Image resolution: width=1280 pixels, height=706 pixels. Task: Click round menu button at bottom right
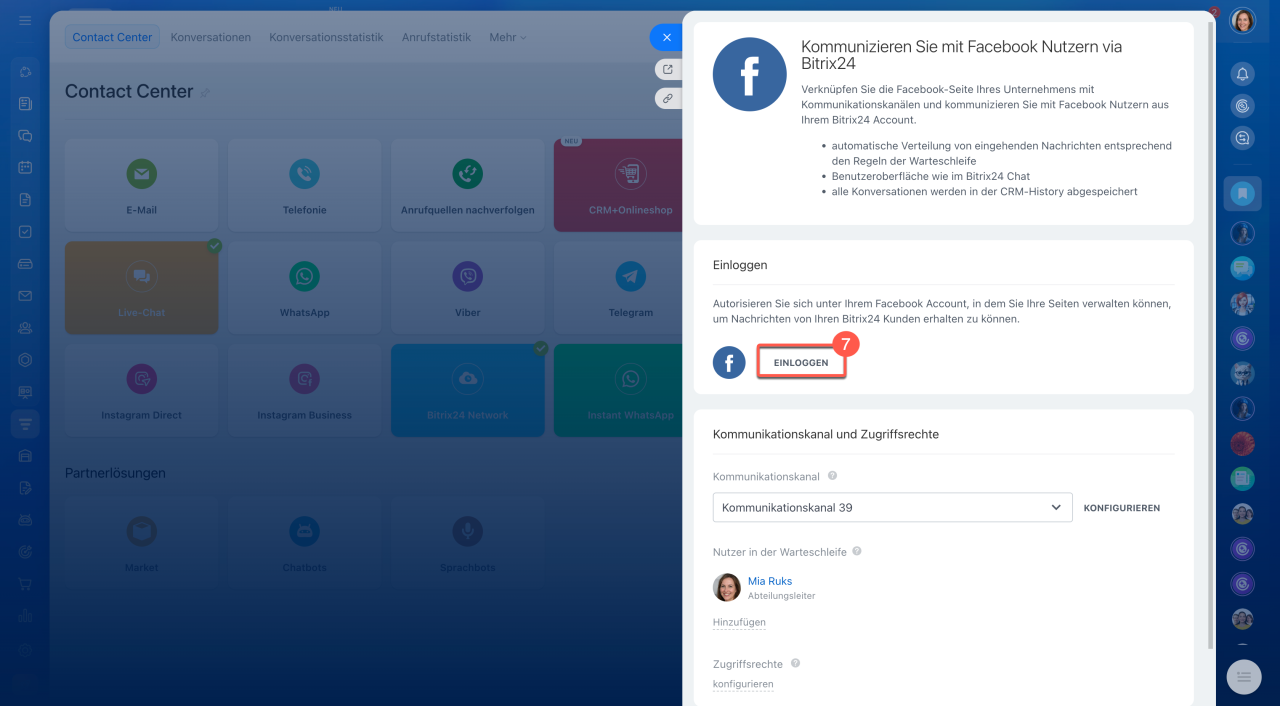click(1243, 677)
